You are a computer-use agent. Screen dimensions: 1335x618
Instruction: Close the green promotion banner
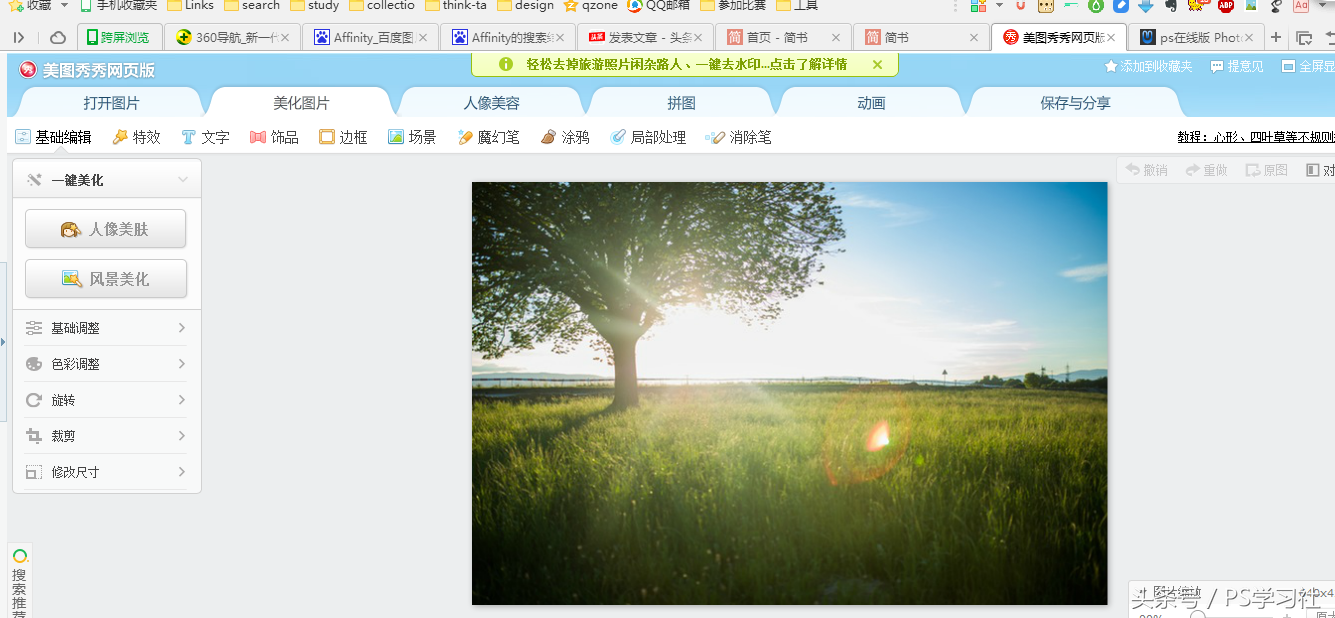(x=878, y=64)
